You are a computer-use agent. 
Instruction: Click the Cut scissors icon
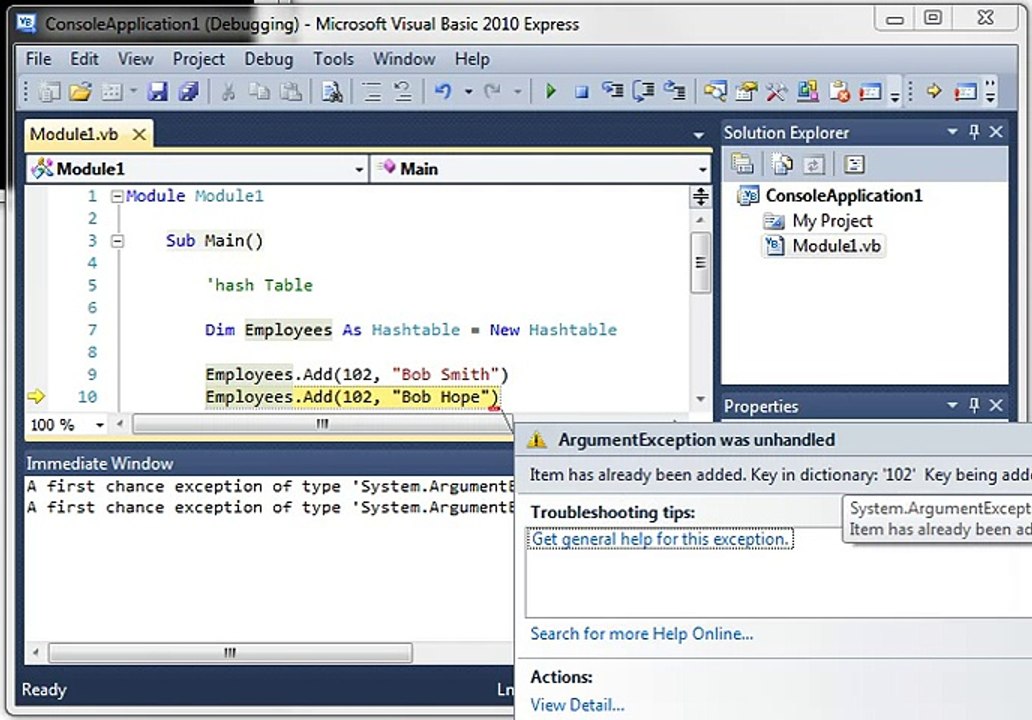228,91
